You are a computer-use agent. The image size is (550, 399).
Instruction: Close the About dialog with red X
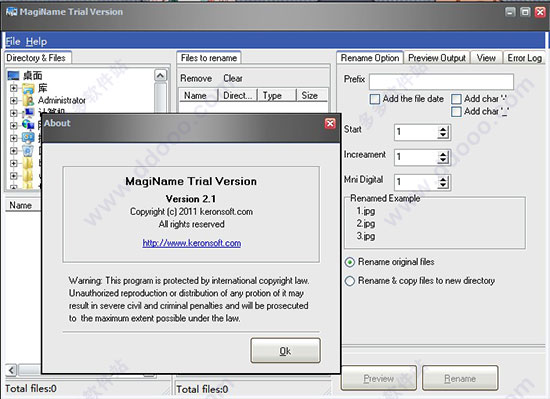(330, 123)
